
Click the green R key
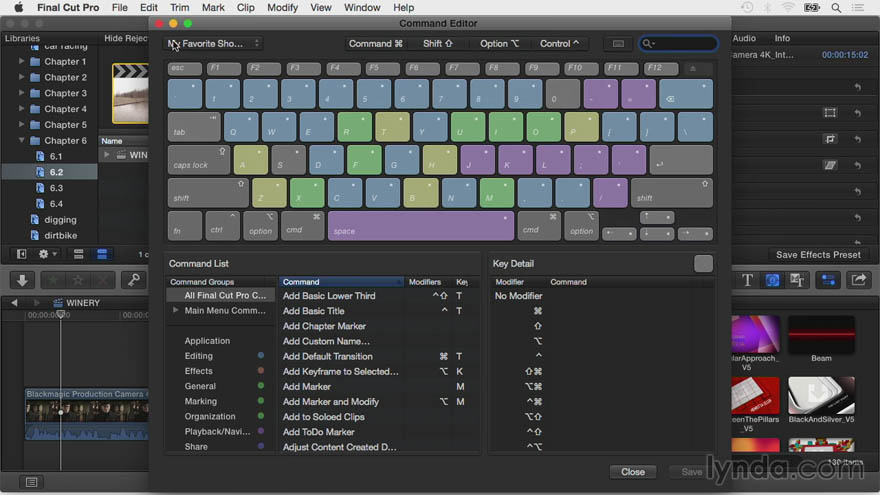pos(355,127)
